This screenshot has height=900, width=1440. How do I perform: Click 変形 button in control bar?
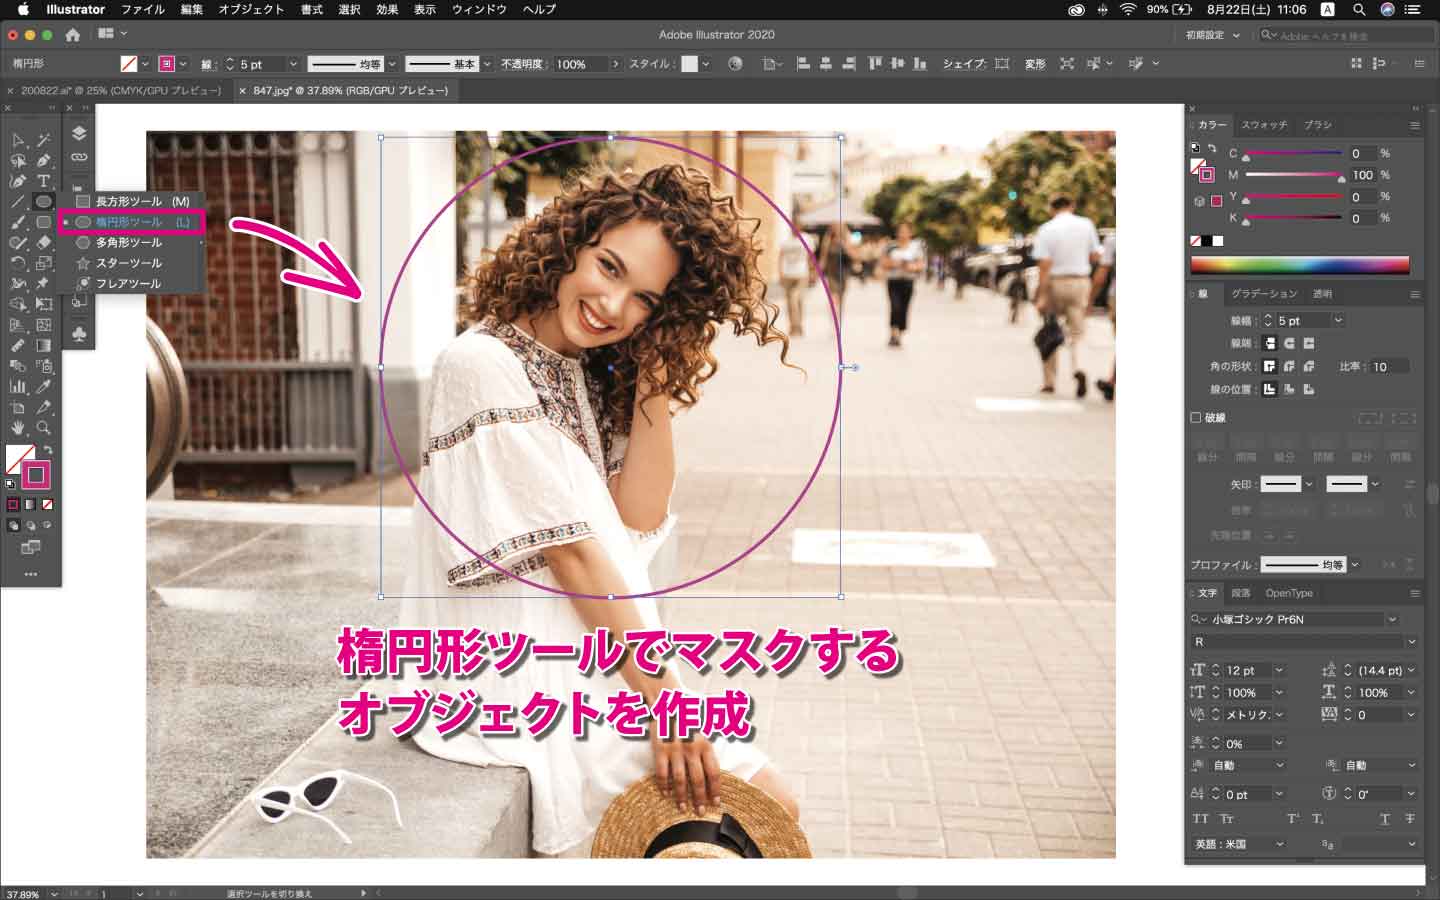pyautogui.click(x=1035, y=64)
